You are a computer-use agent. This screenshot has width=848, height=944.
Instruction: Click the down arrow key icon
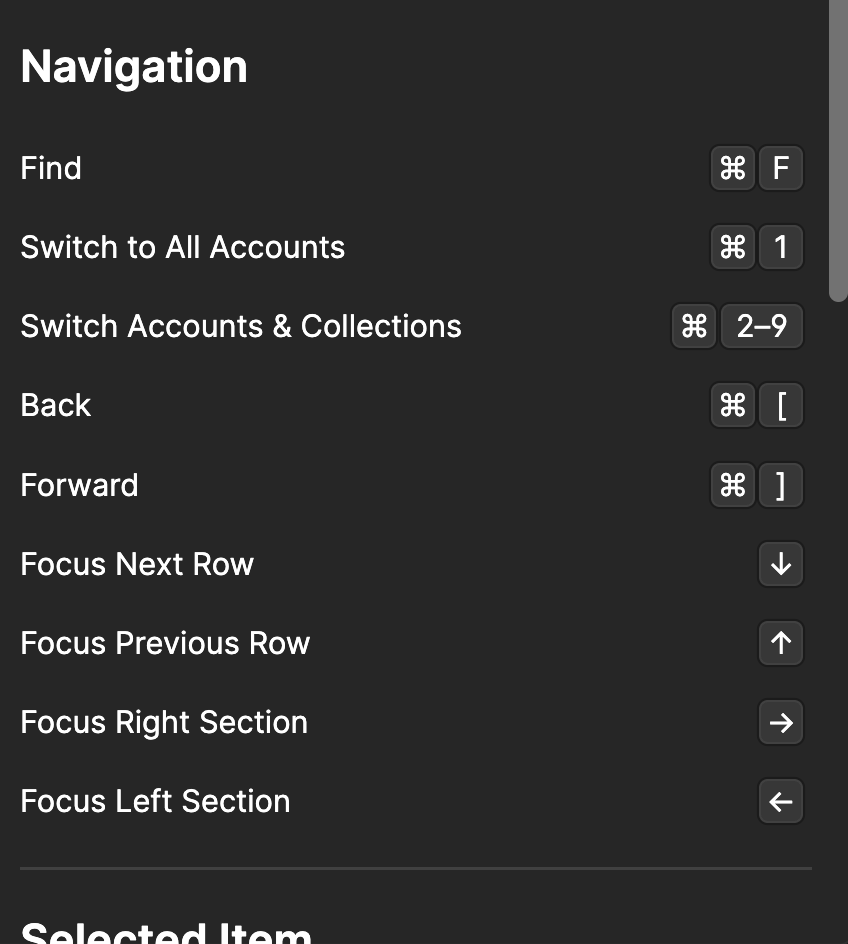tap(781, 564)
